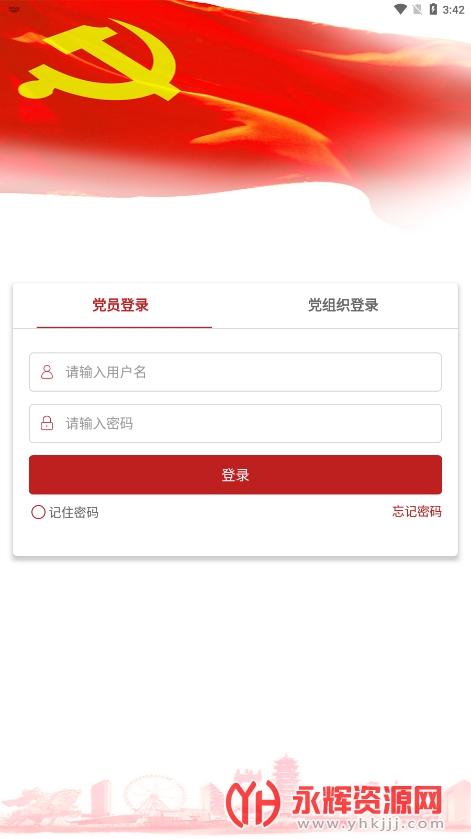Click the Ferris wheel in skyline illustration

coord(154,797)
